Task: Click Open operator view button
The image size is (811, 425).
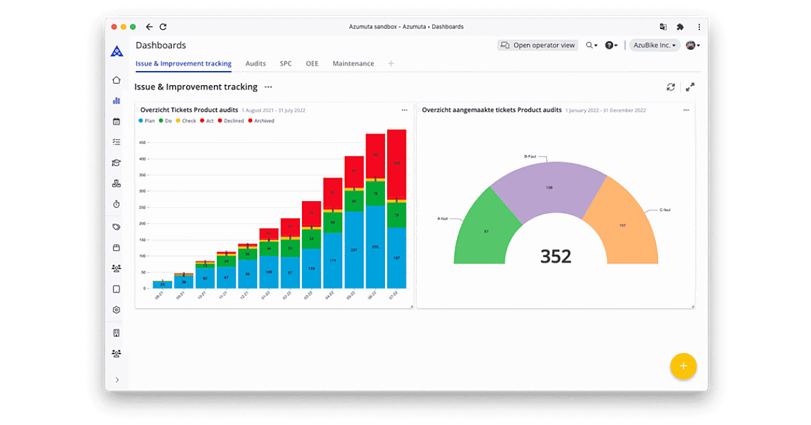Action: click(x=538, y=45)
